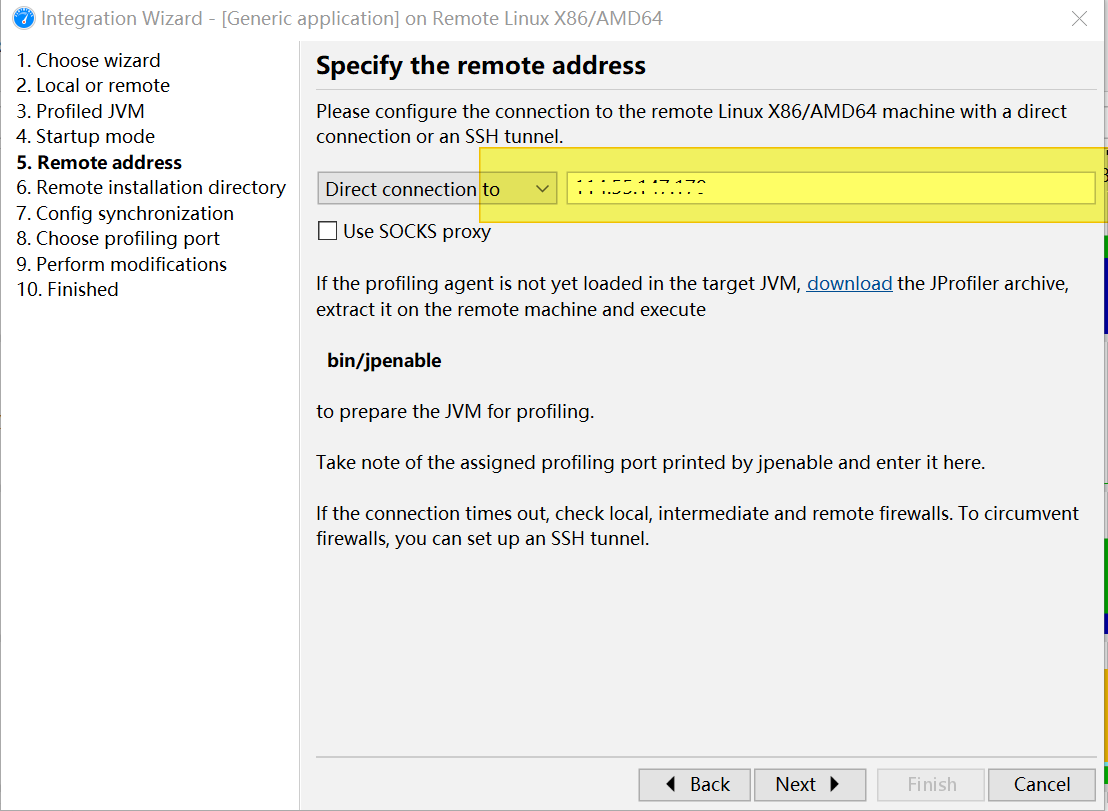Open the Direct connection to dropdown

pyautogui.click(x=437, y=189)
